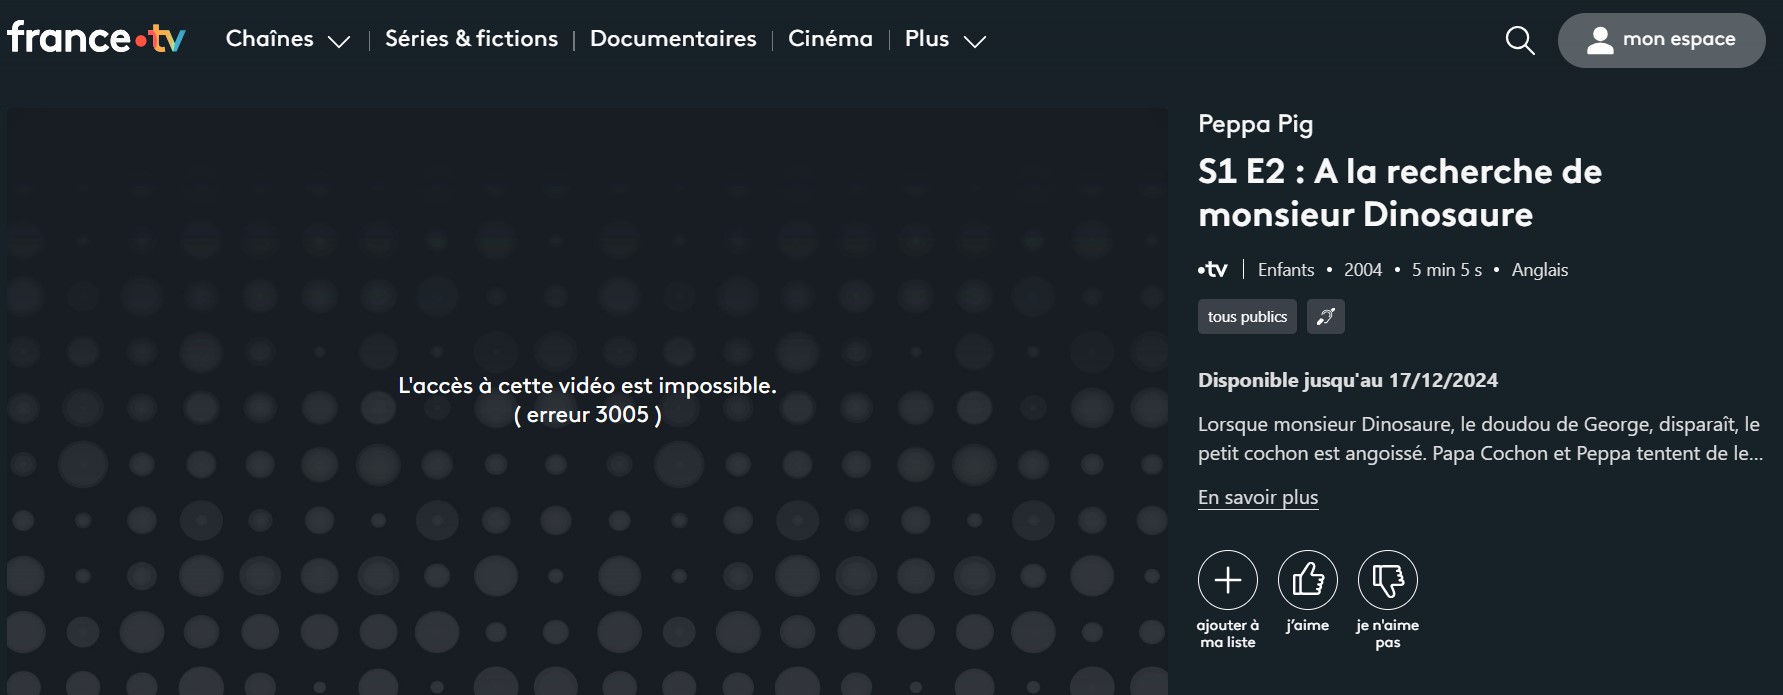Click the 2004 year label
Screen dimensions: 1783x695
click(x=1363, y=270)
